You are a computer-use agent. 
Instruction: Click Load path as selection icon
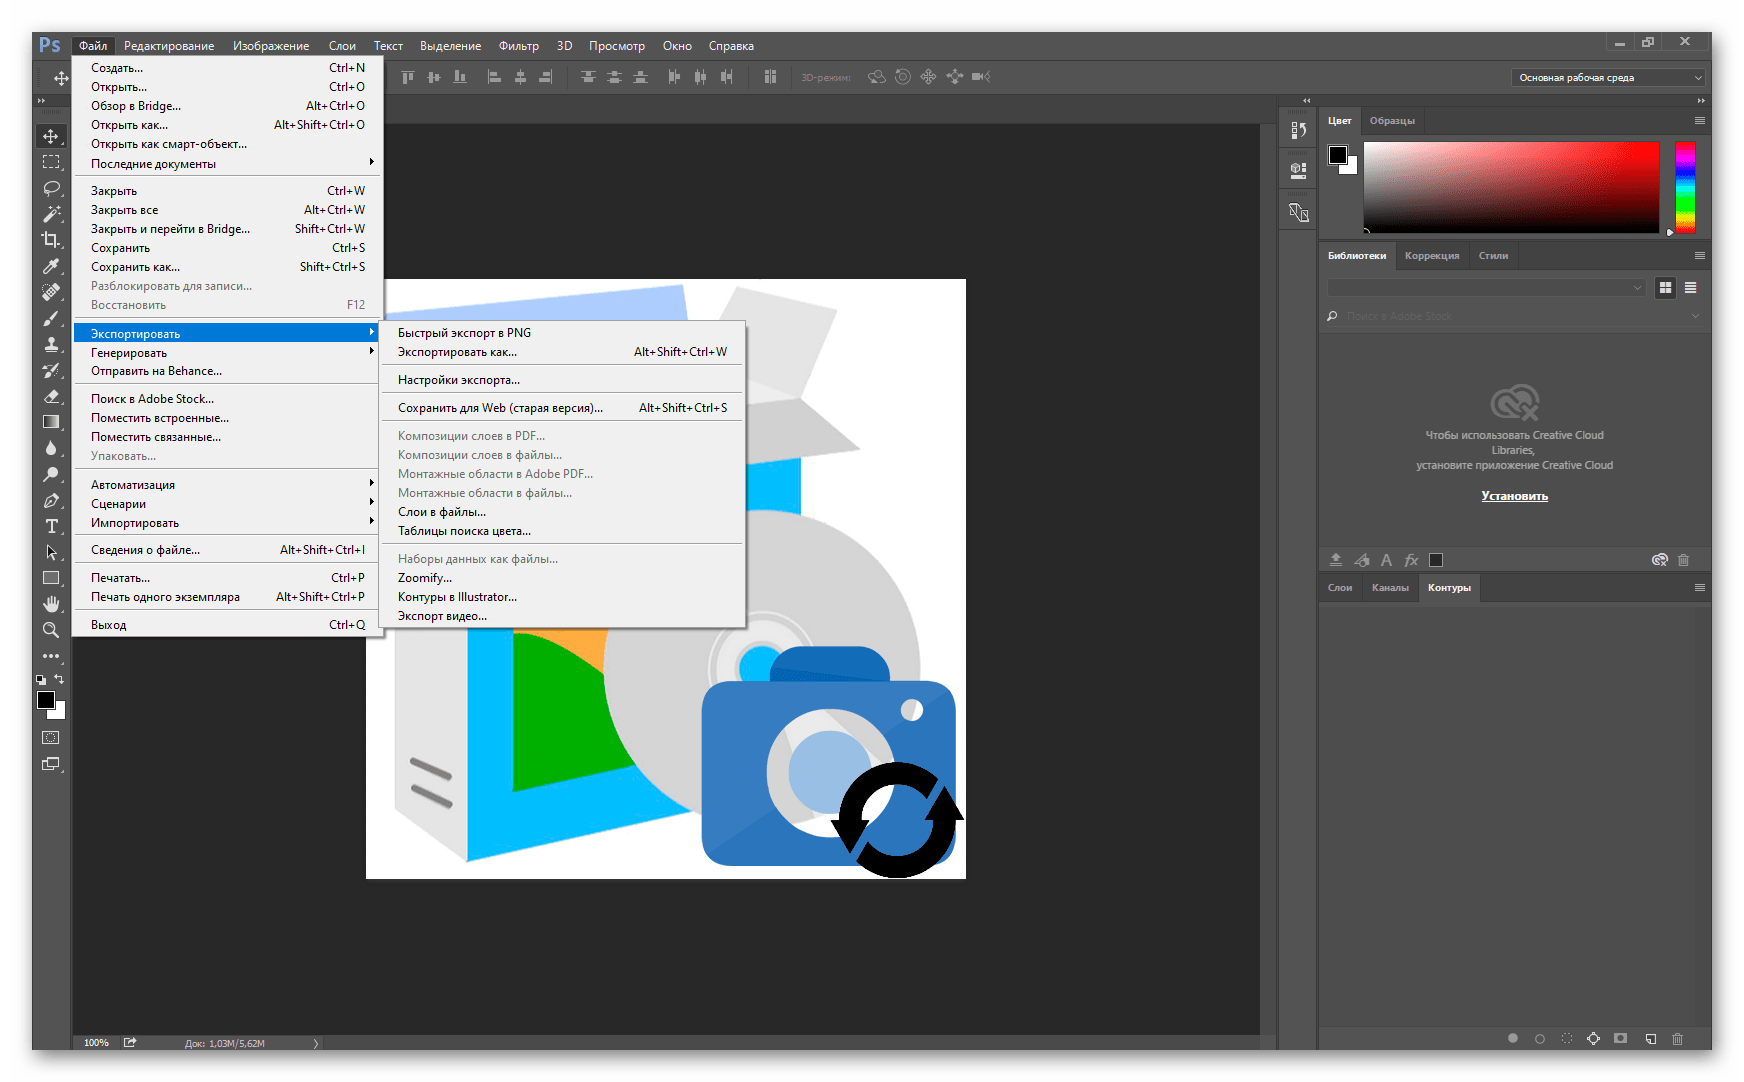(1567, 1039)
